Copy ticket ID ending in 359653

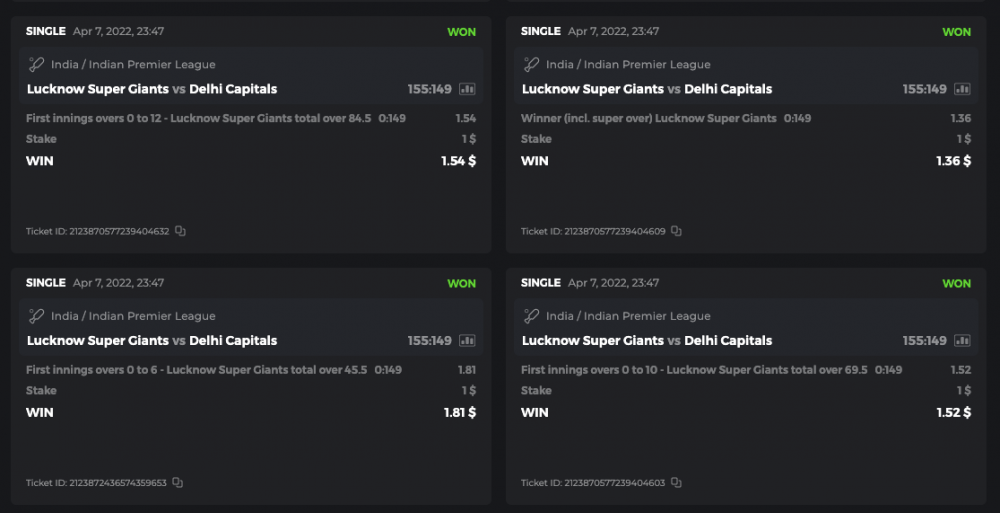pyautogui.click(x=177, y=483)
